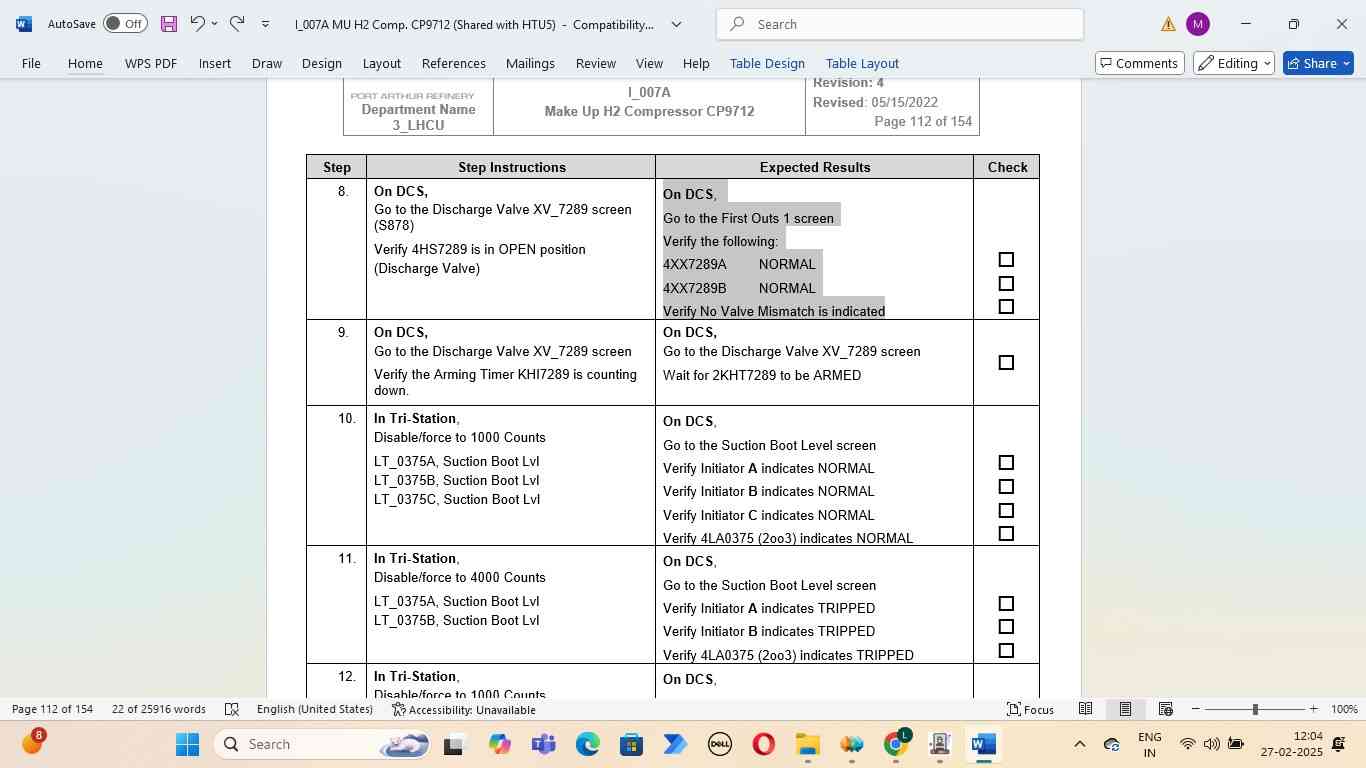Open the Opera browser from taskbar
Image resolution: width=1366 pixels, height=768 pixels.
coord(763,744)
